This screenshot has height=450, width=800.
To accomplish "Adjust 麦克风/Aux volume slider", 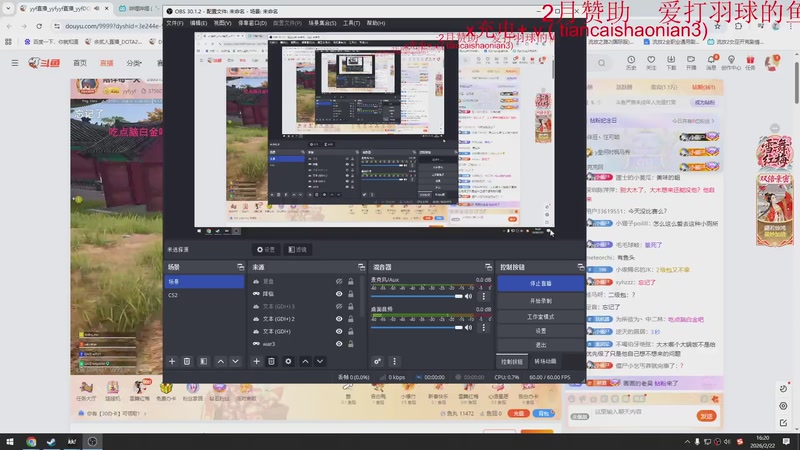I will (x=416, y=296).
